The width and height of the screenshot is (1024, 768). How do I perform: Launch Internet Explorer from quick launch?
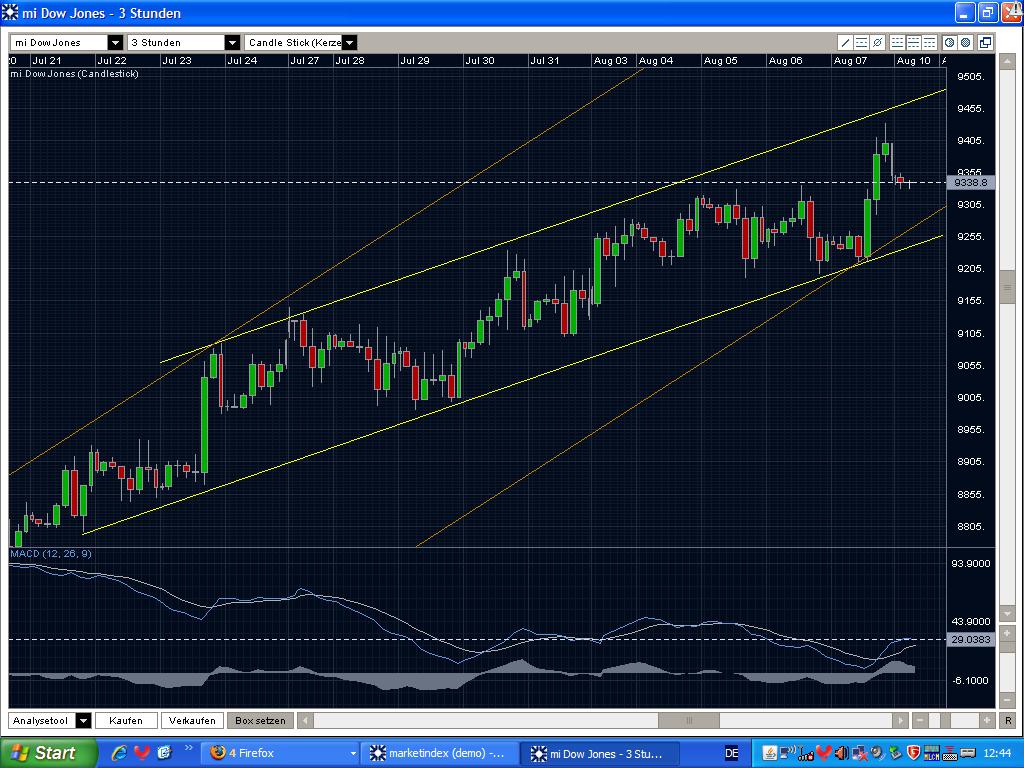[120, 753]
